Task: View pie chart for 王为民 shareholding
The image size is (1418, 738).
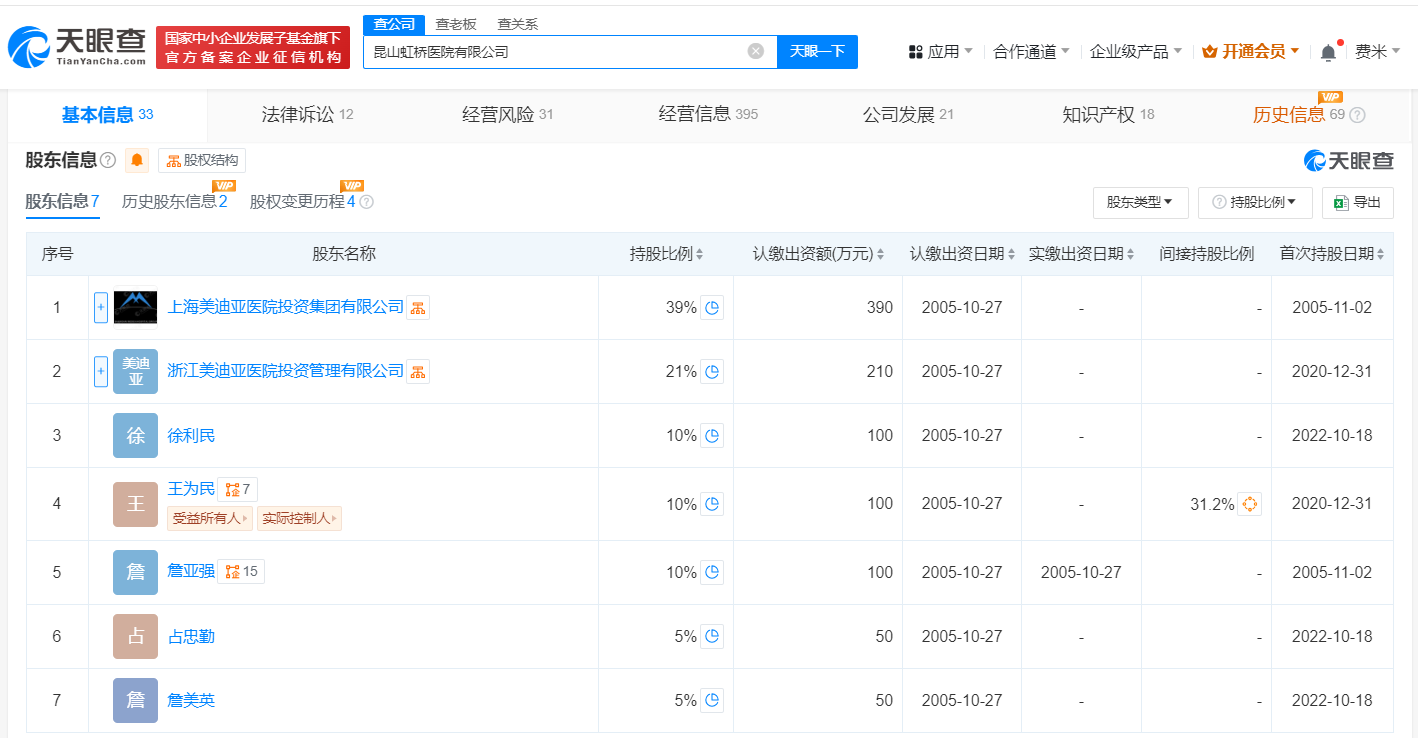Action: coord(712,504)
